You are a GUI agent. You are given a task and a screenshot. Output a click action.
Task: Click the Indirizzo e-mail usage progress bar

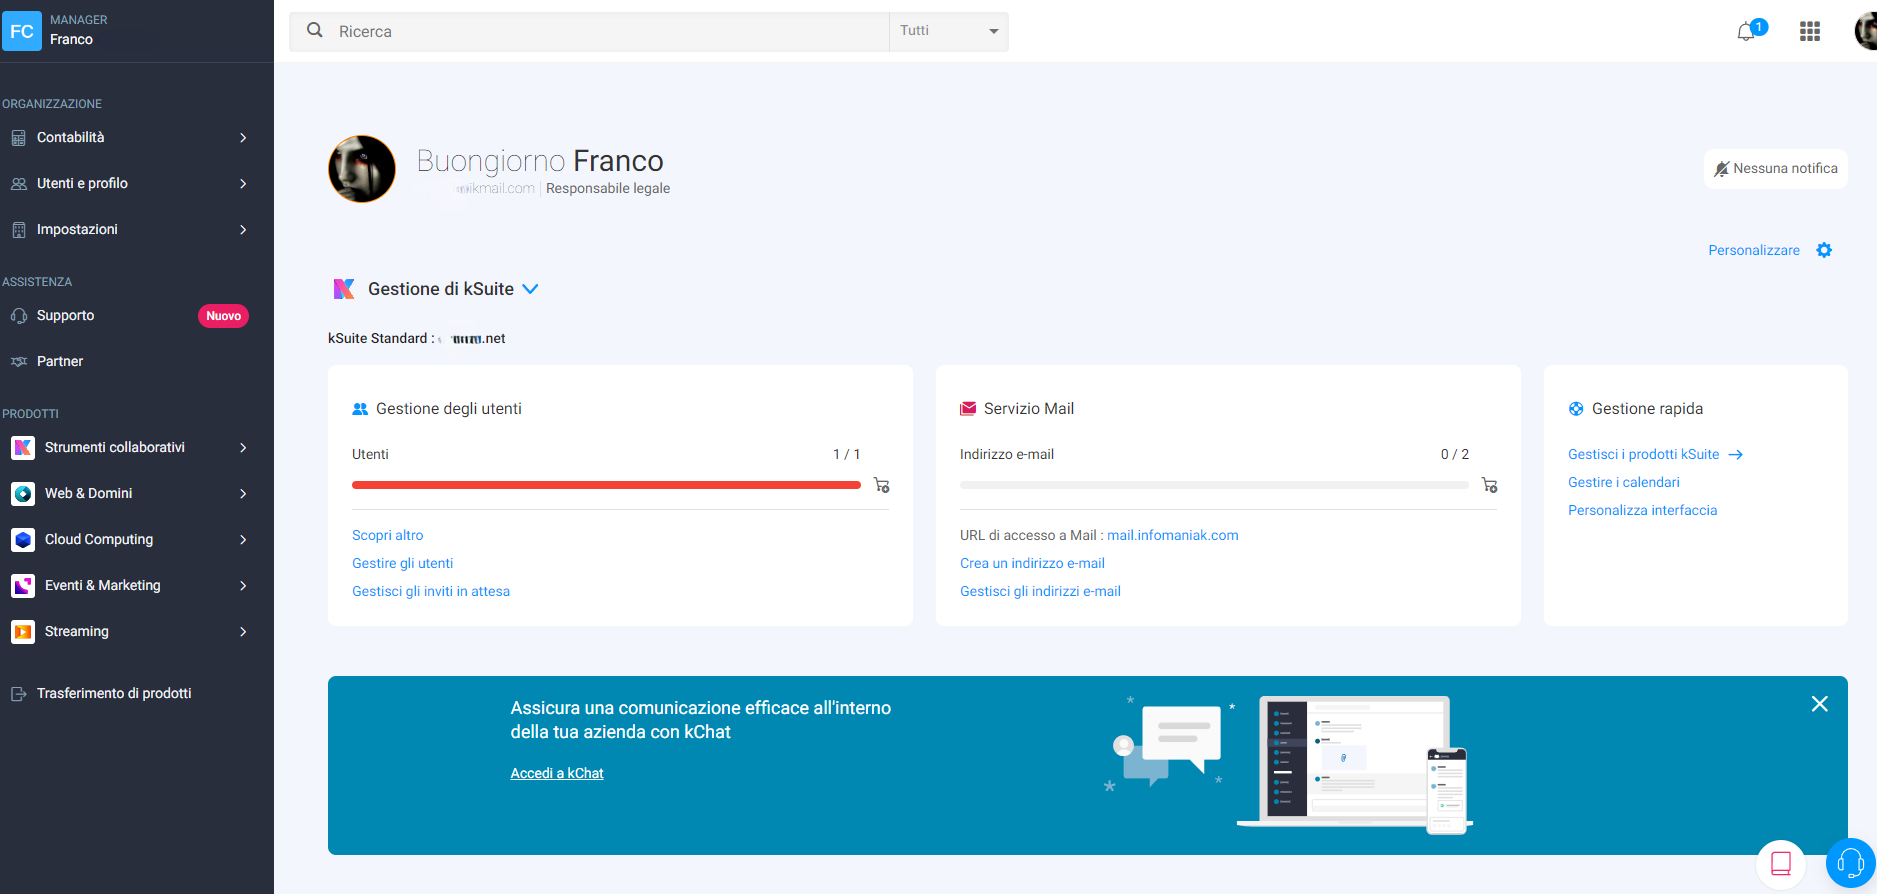[1214, 485]
